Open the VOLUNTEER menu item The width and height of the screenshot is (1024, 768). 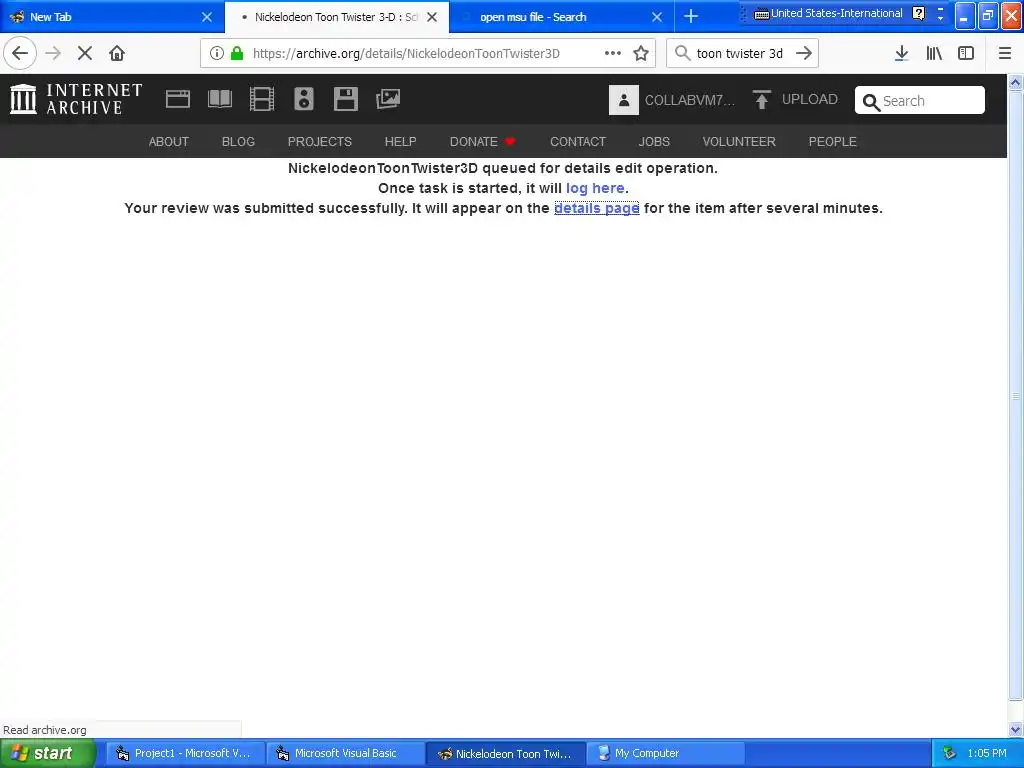739,142
